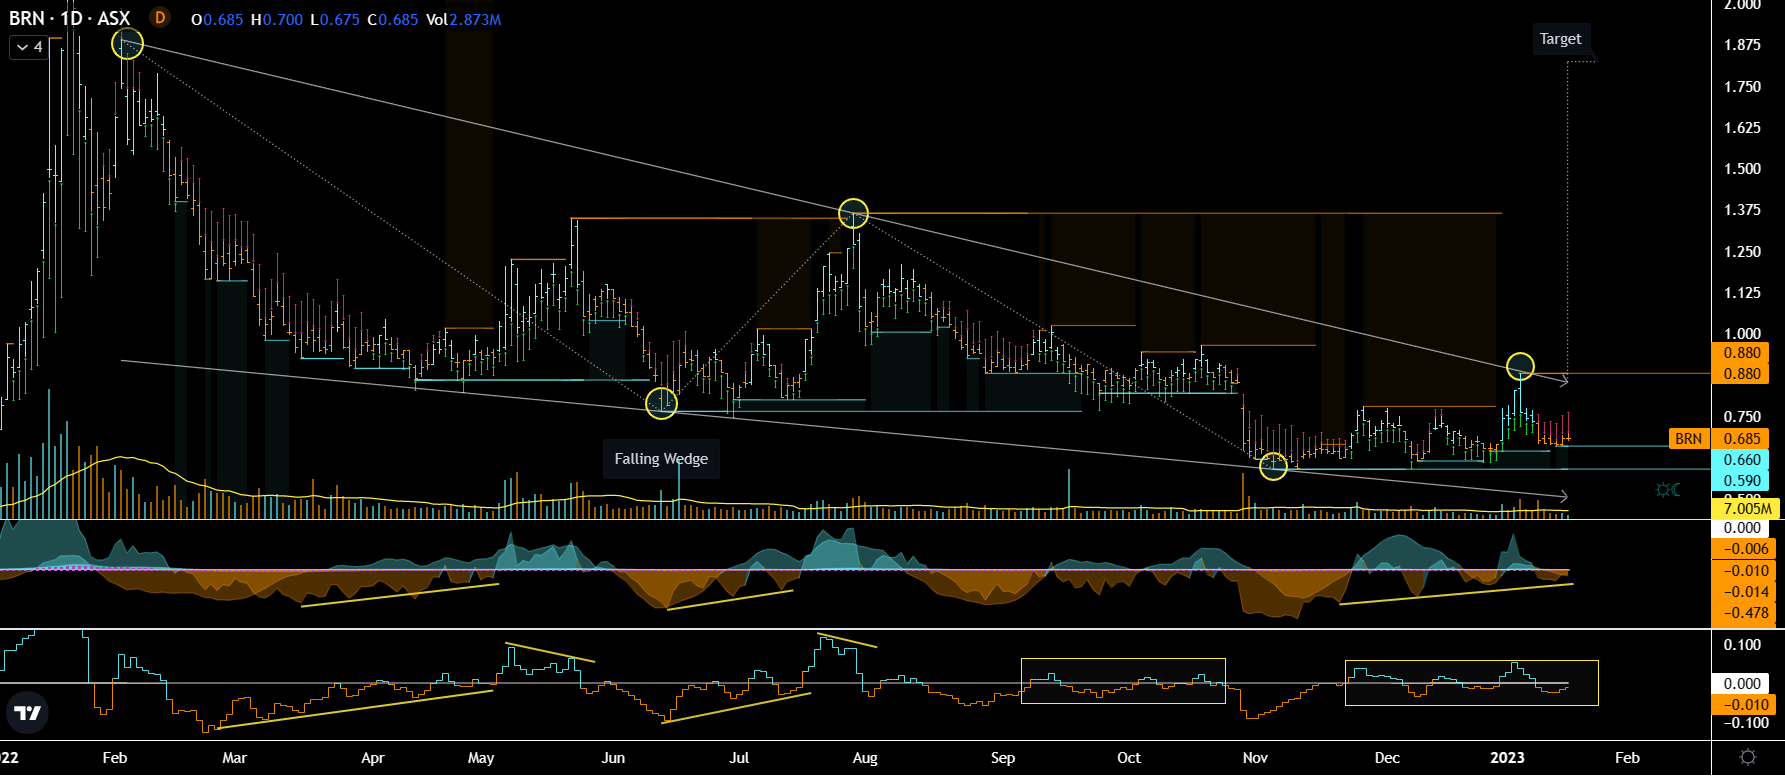Expand the collapsed indicators legend showing 4

29,47
